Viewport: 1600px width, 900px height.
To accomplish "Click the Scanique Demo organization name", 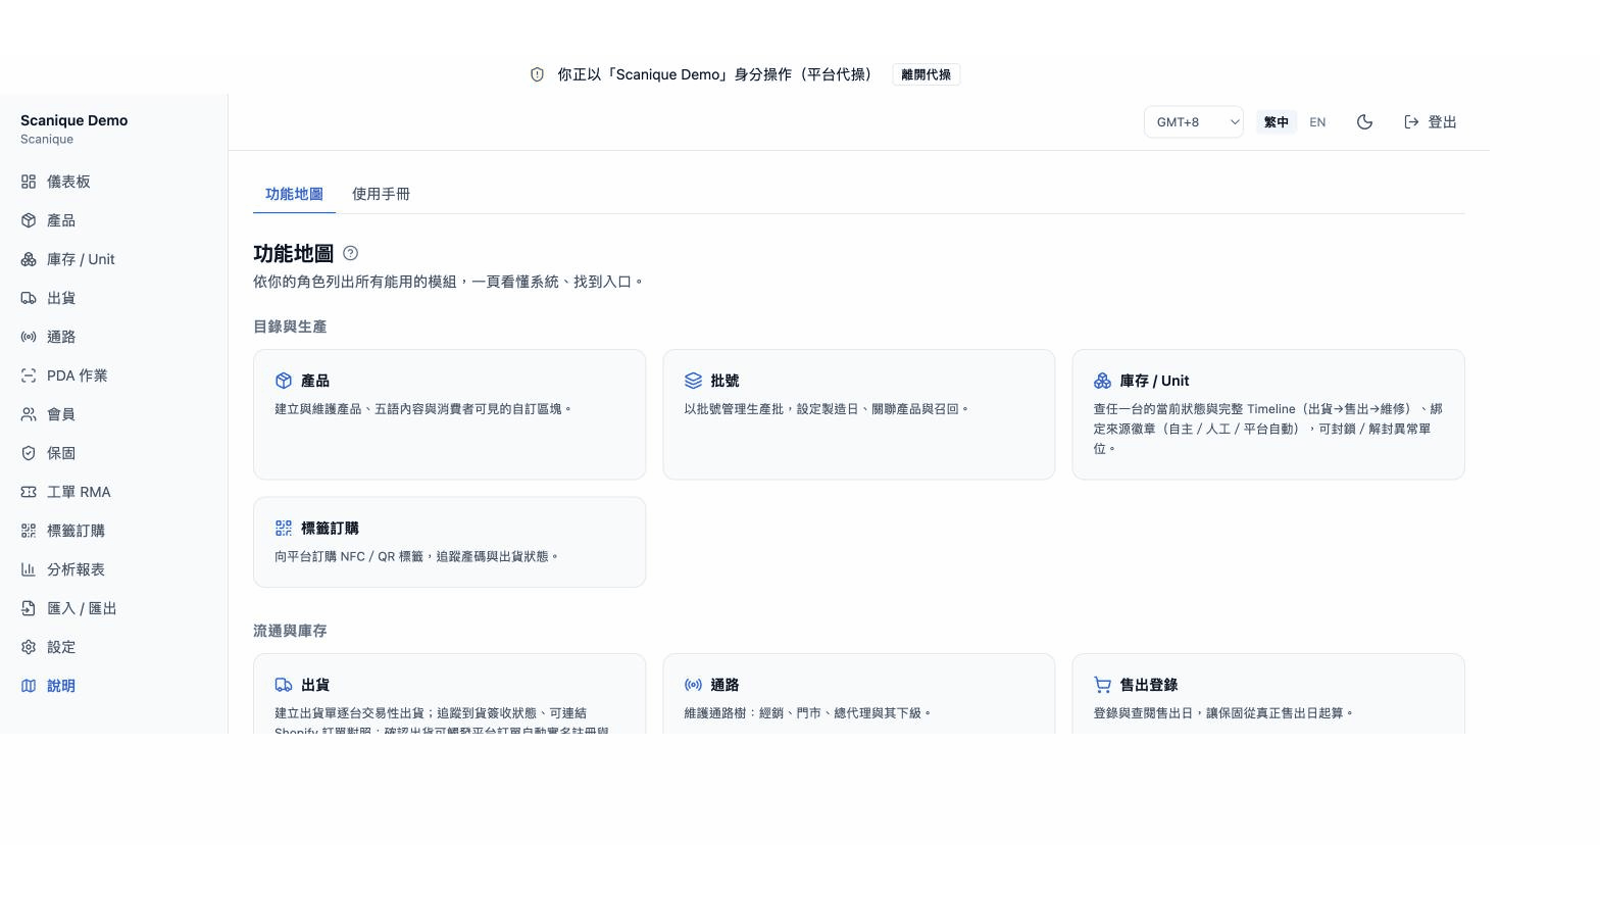I will (74, 120).
